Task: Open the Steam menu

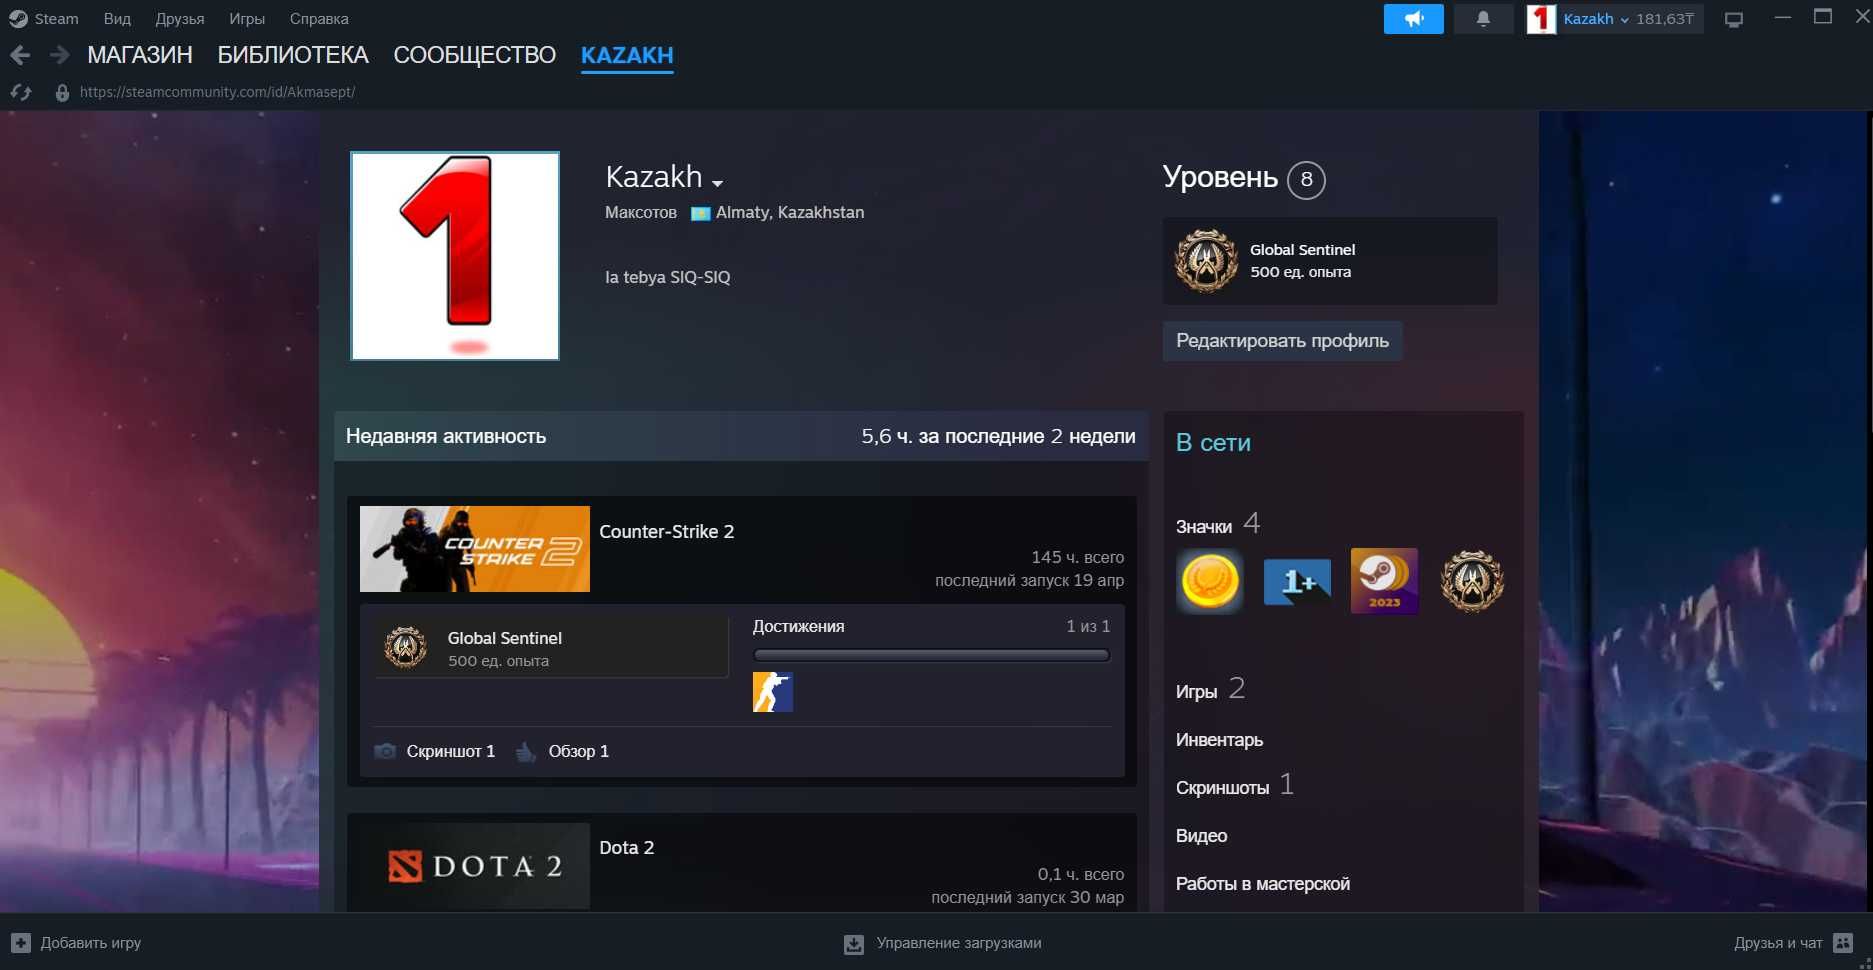Action: click(56, 19)
